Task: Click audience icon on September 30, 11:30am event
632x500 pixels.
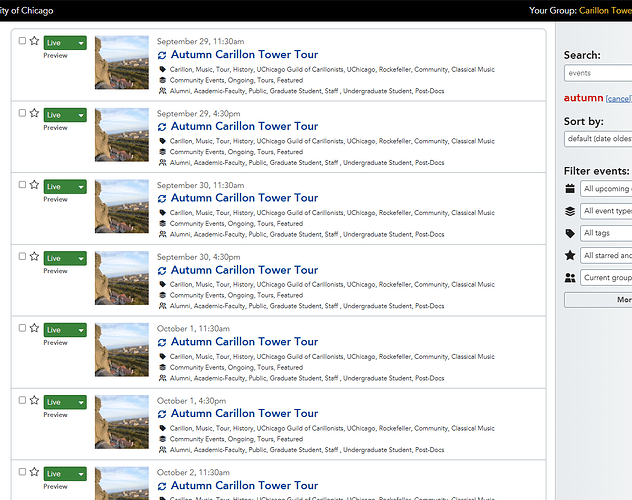Action: pos(162,234)
